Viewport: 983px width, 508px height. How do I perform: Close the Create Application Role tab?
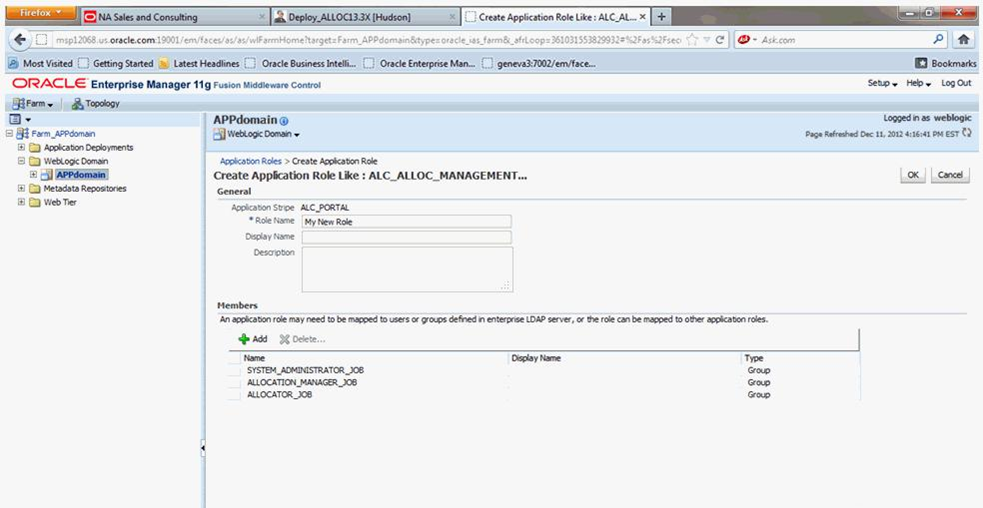tap(643, 17)
